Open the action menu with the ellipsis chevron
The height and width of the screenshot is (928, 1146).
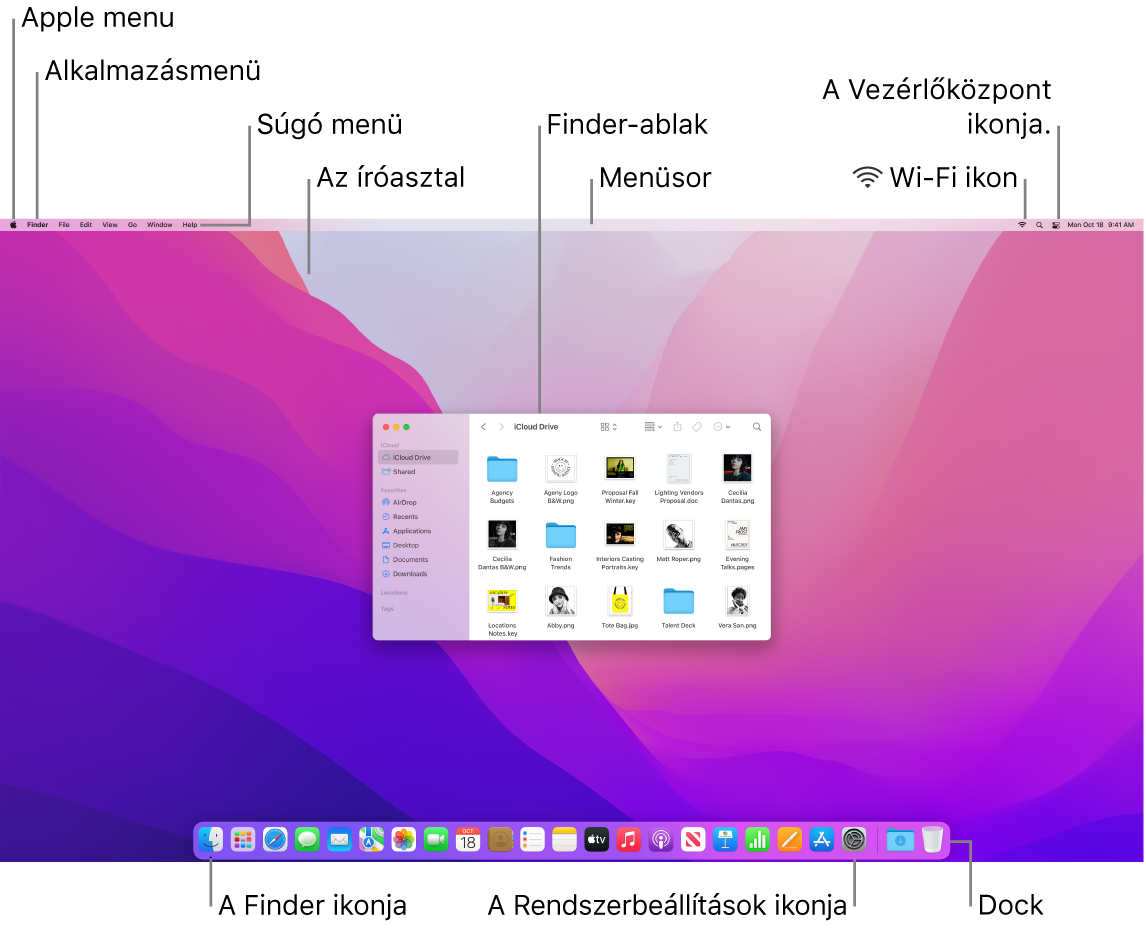(x=719, y=427)
